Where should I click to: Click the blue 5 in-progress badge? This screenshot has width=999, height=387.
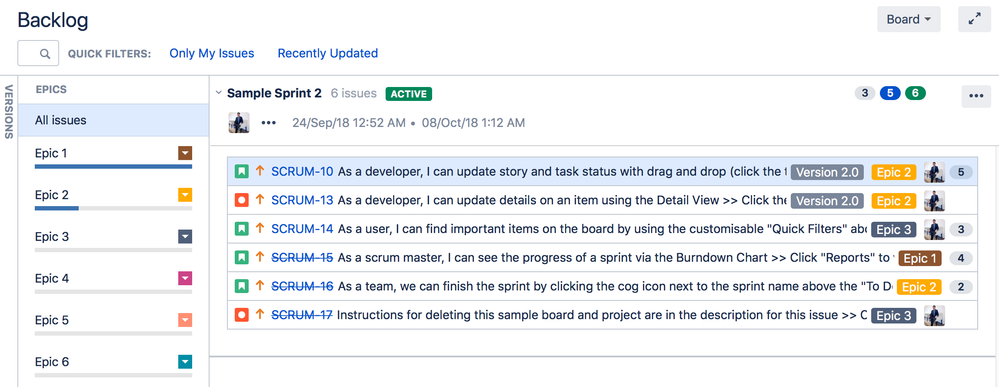click(889, 94)
